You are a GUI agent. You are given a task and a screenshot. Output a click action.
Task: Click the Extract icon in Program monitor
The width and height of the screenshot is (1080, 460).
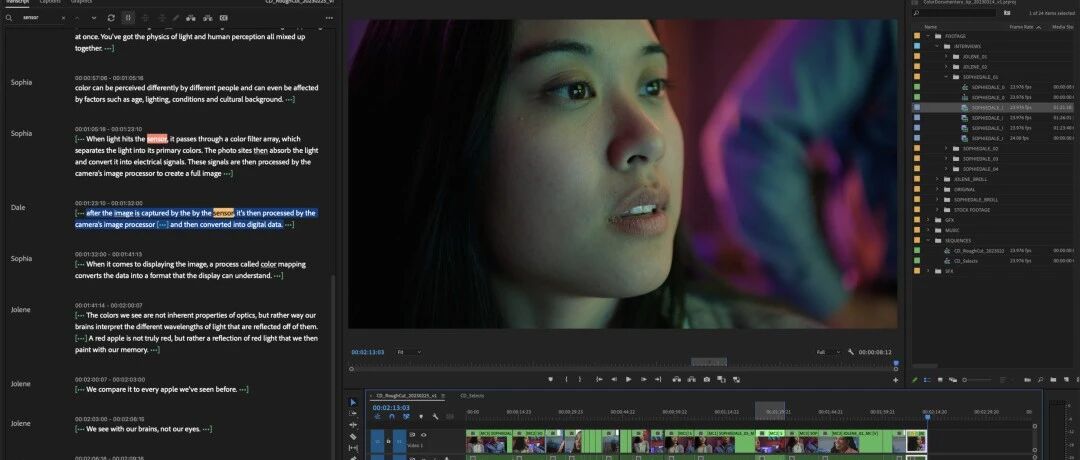tap(692, 379)
